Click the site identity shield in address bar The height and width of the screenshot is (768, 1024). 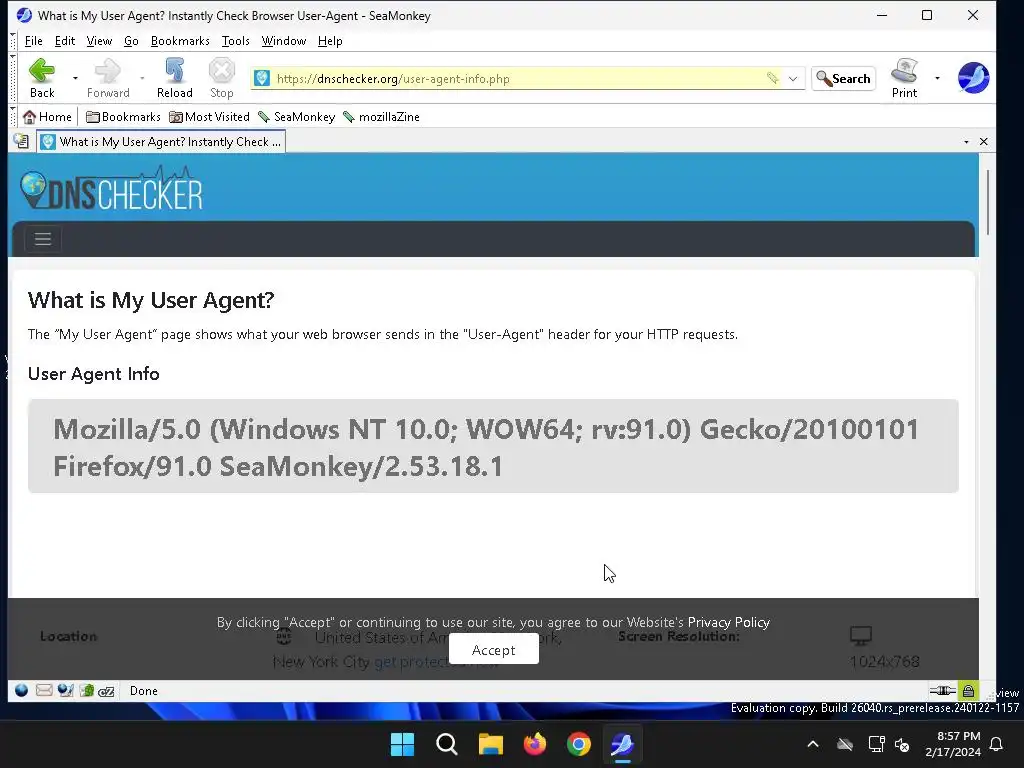[262, 78]
